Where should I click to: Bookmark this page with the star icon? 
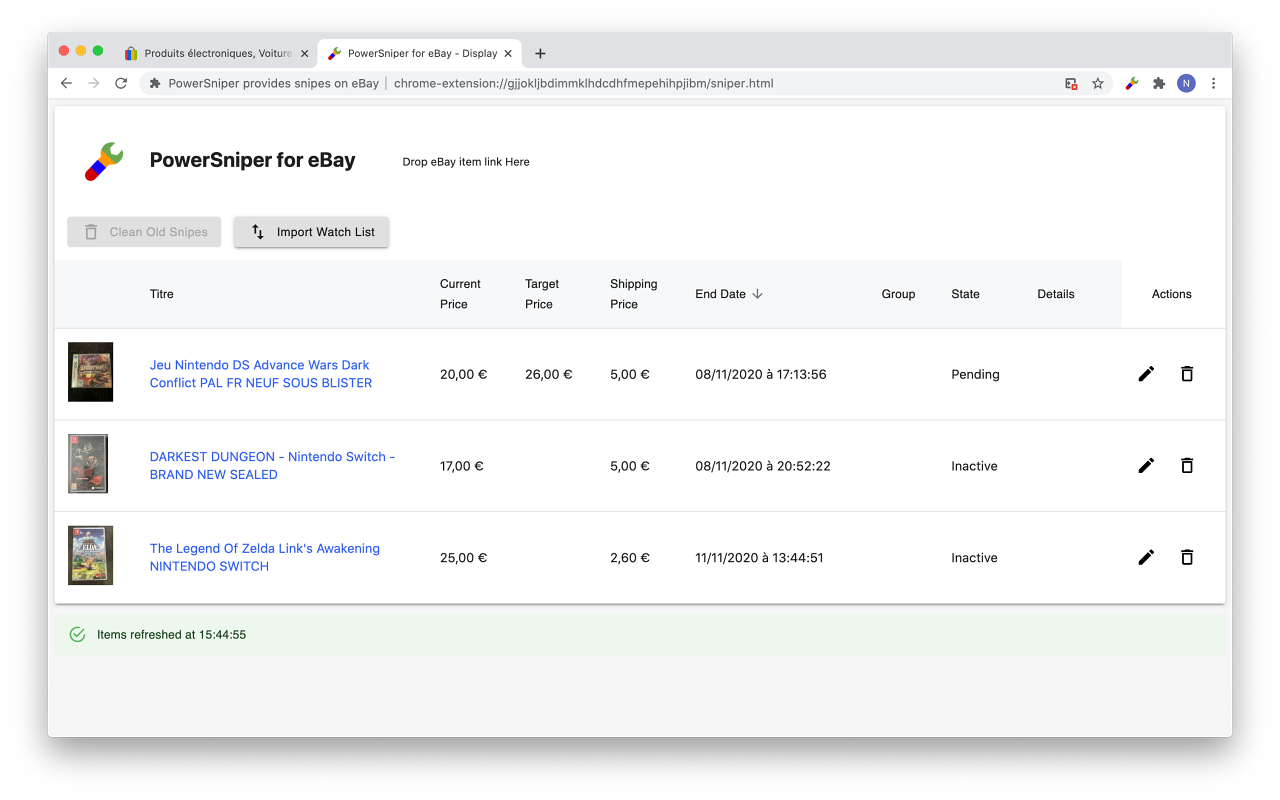(x=1098, y=84)
